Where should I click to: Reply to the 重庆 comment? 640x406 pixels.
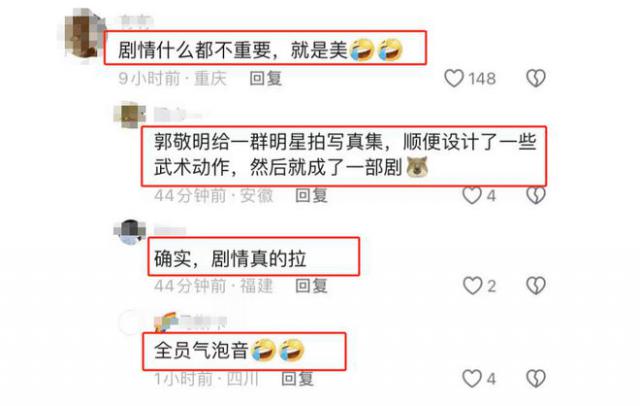266,78
